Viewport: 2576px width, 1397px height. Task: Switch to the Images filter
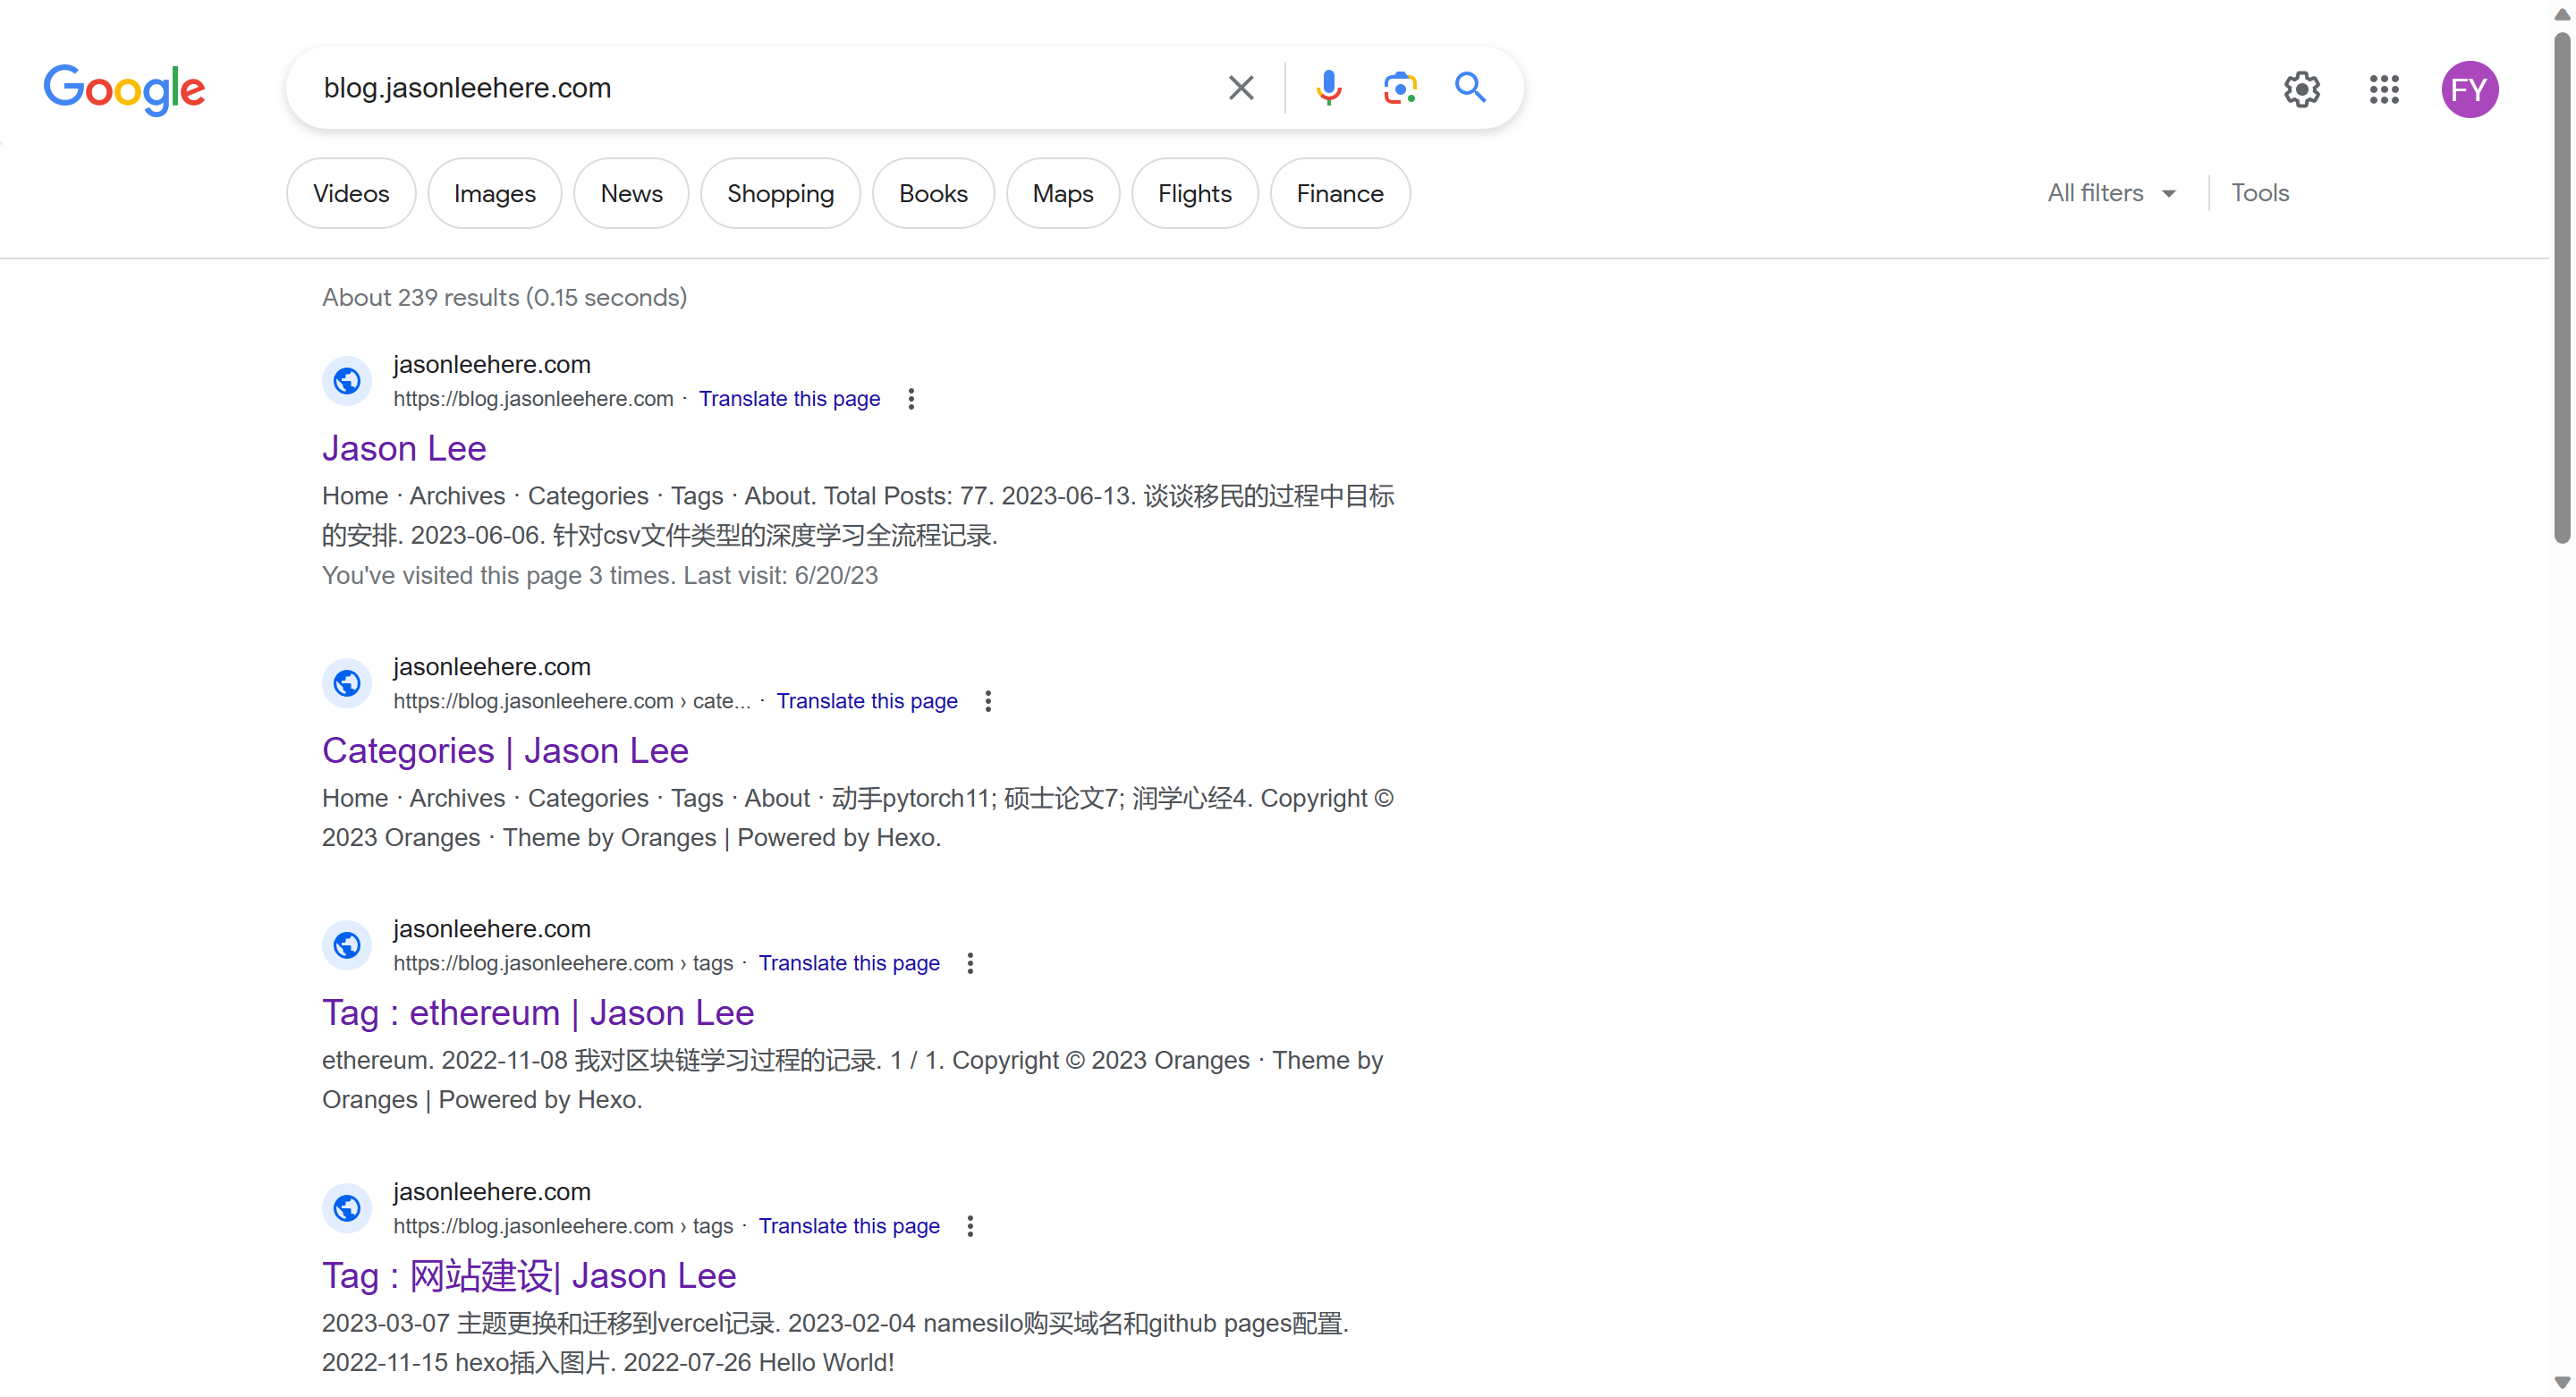coord(494,194)
